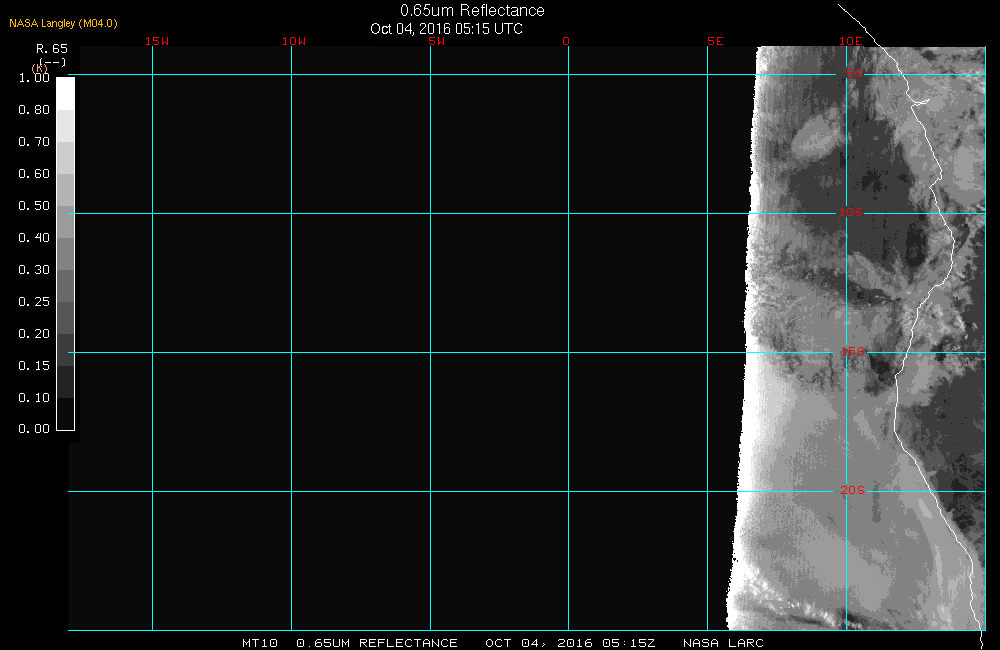Click the MT10 0.65UM REFLECTANCE footer text
The width and height of the screenshot is (1000, 650).
click(350, 643)
